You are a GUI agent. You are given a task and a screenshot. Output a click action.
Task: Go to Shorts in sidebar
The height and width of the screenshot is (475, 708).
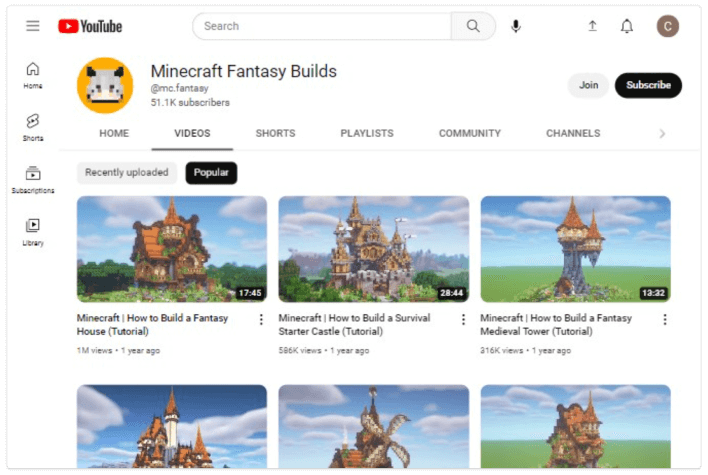point(33,126)
